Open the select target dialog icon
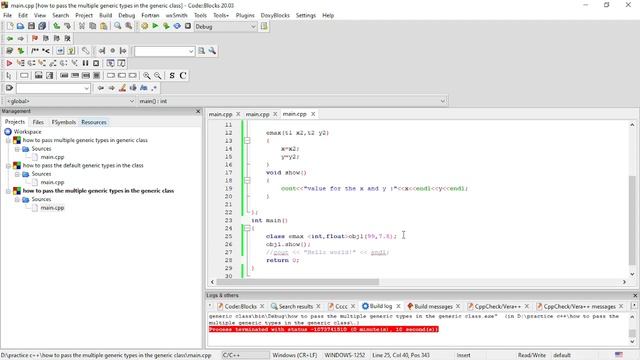This screenshot has height=360, width=640. pyautogui.click(x=264, y=27)
